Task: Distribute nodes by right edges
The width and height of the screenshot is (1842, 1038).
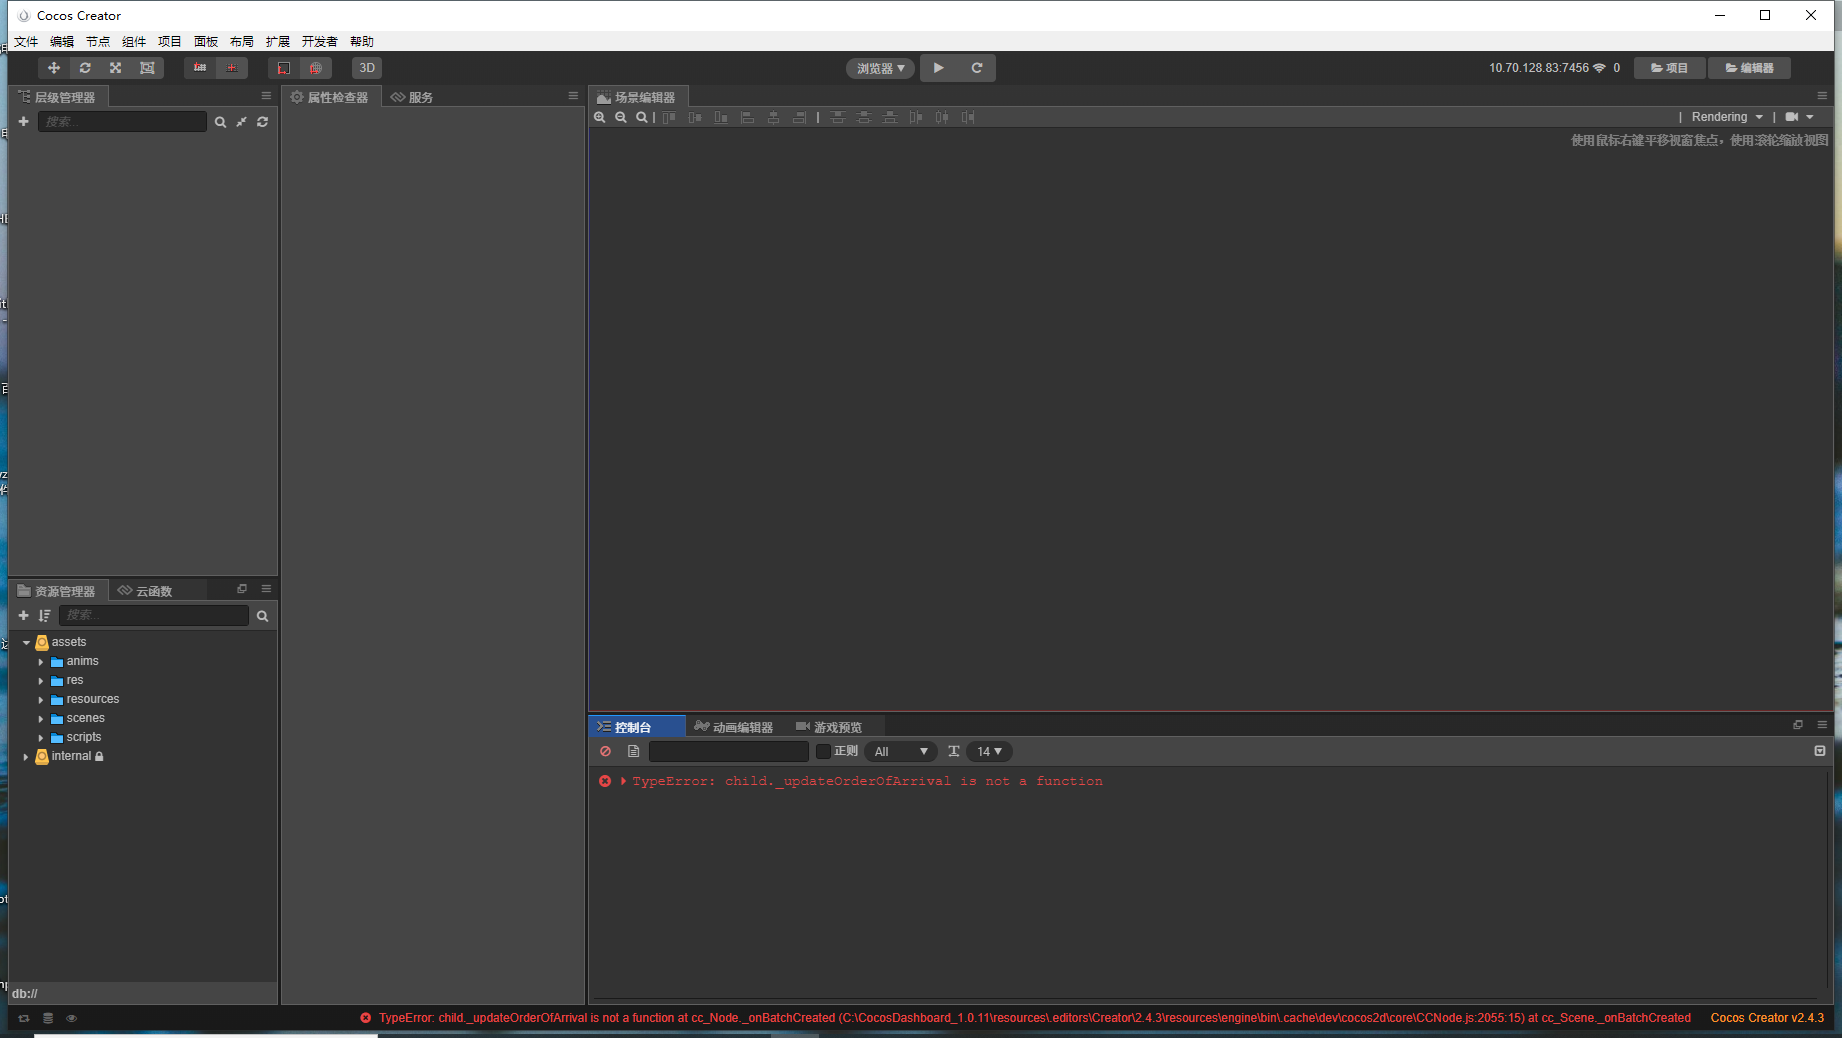Action: [968, 117]
